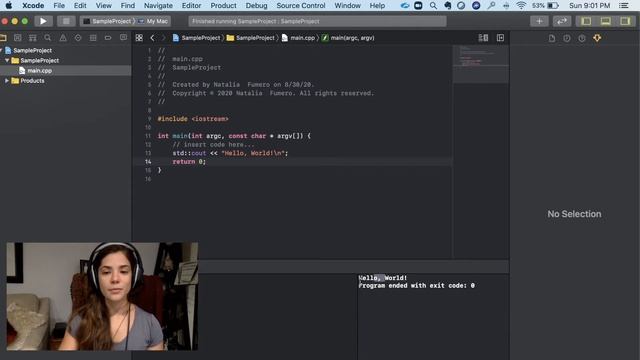Image resolution: width=640 pixels, height=360 pixels.
Task: Open the Help menu
Action: tap(377, 6)
